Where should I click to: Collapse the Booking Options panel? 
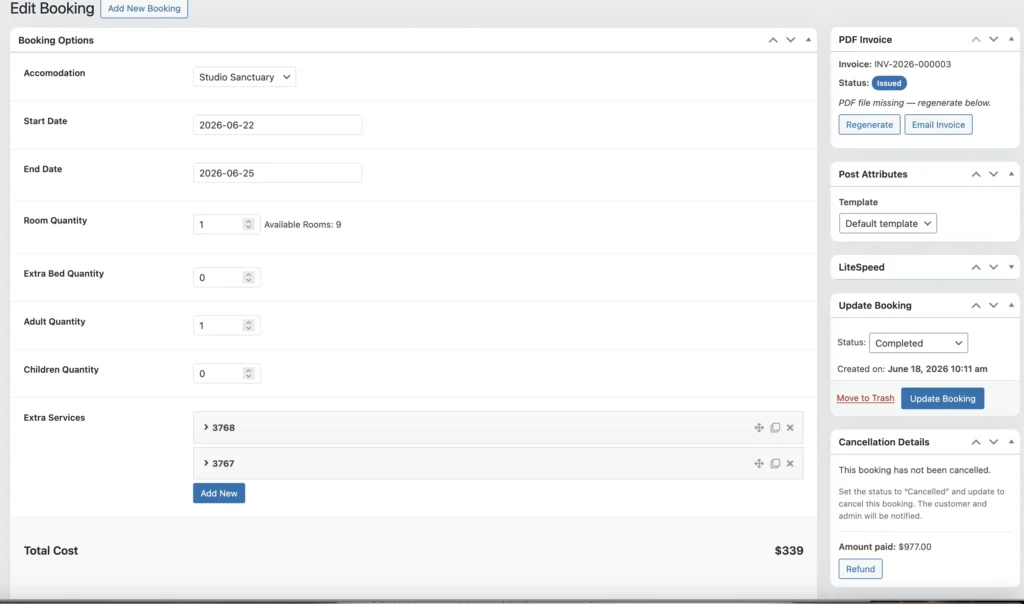(x=808, y=40)
